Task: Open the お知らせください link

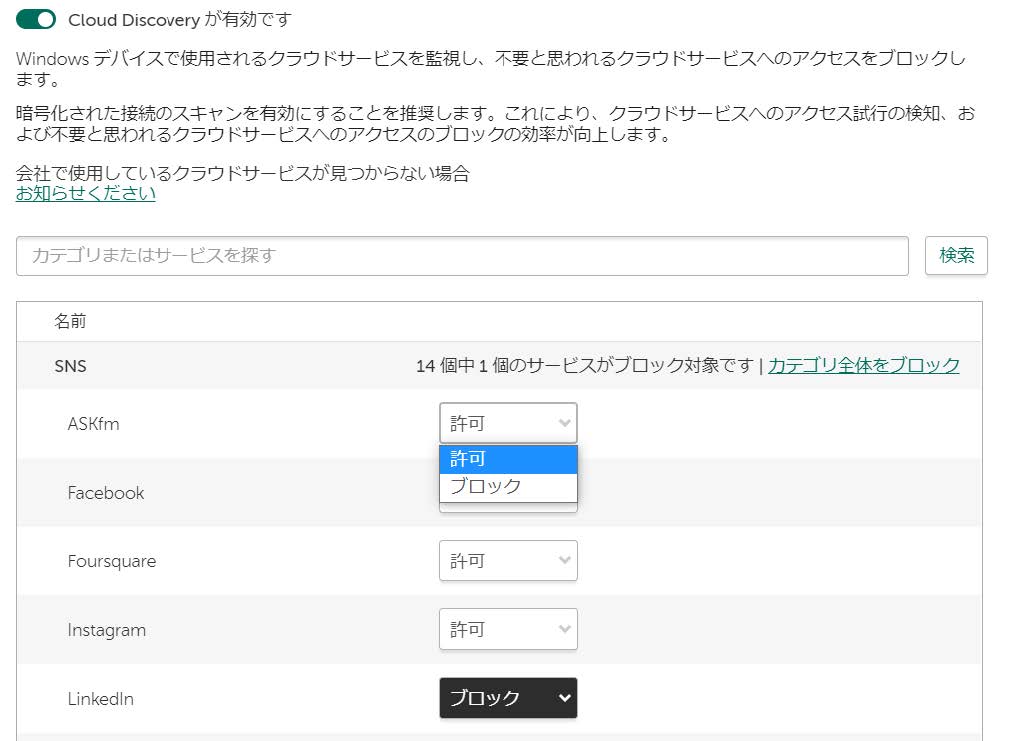Action: coord(86,193)
